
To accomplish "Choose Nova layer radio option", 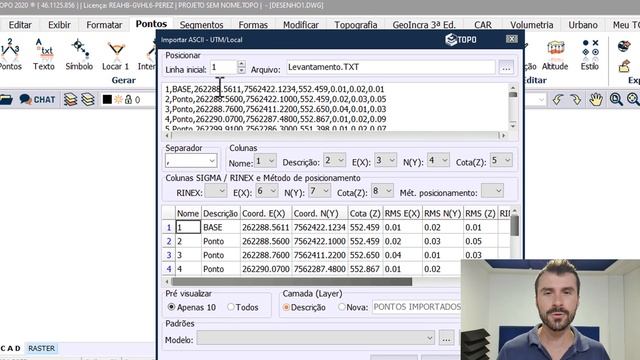I will coord(342,307).
